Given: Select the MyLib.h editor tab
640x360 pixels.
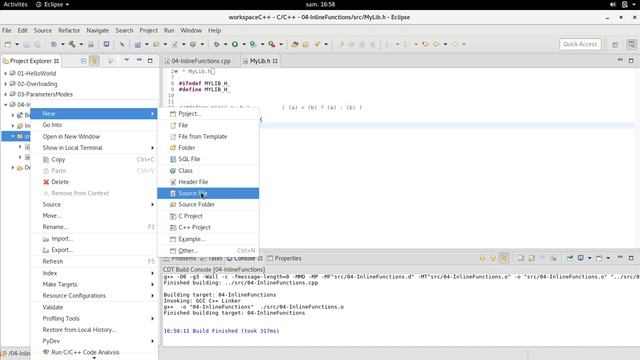Looking at the screenshot, I should pos(260,61).
